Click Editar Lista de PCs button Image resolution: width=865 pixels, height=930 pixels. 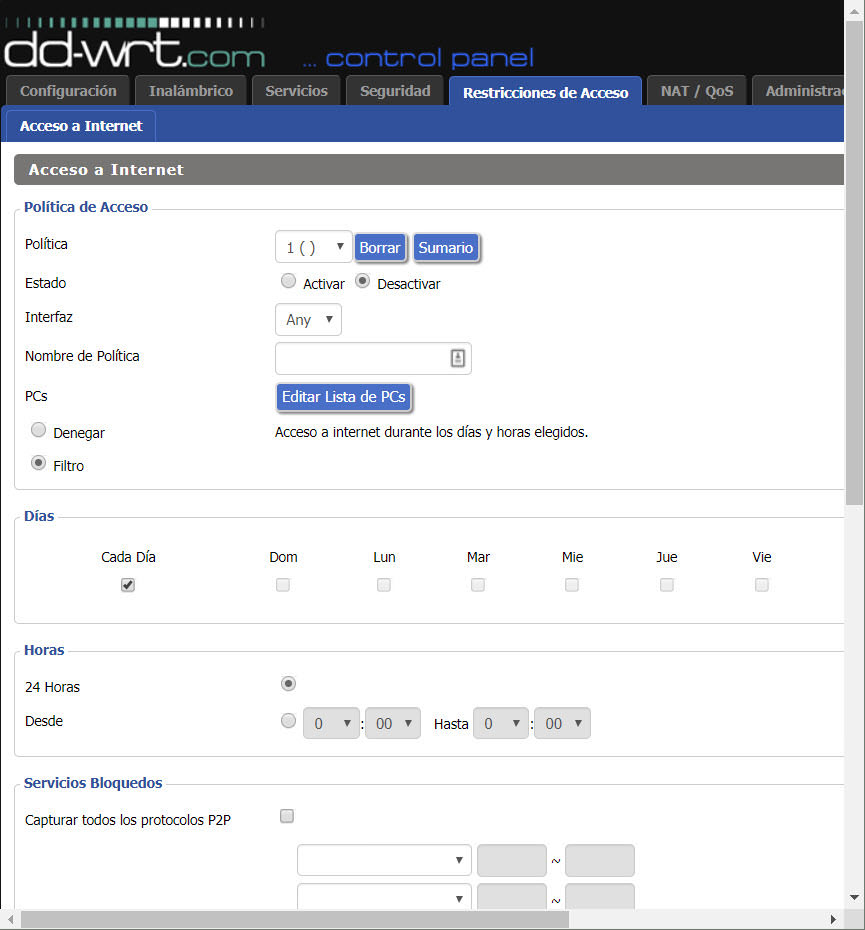coord(344,397)
